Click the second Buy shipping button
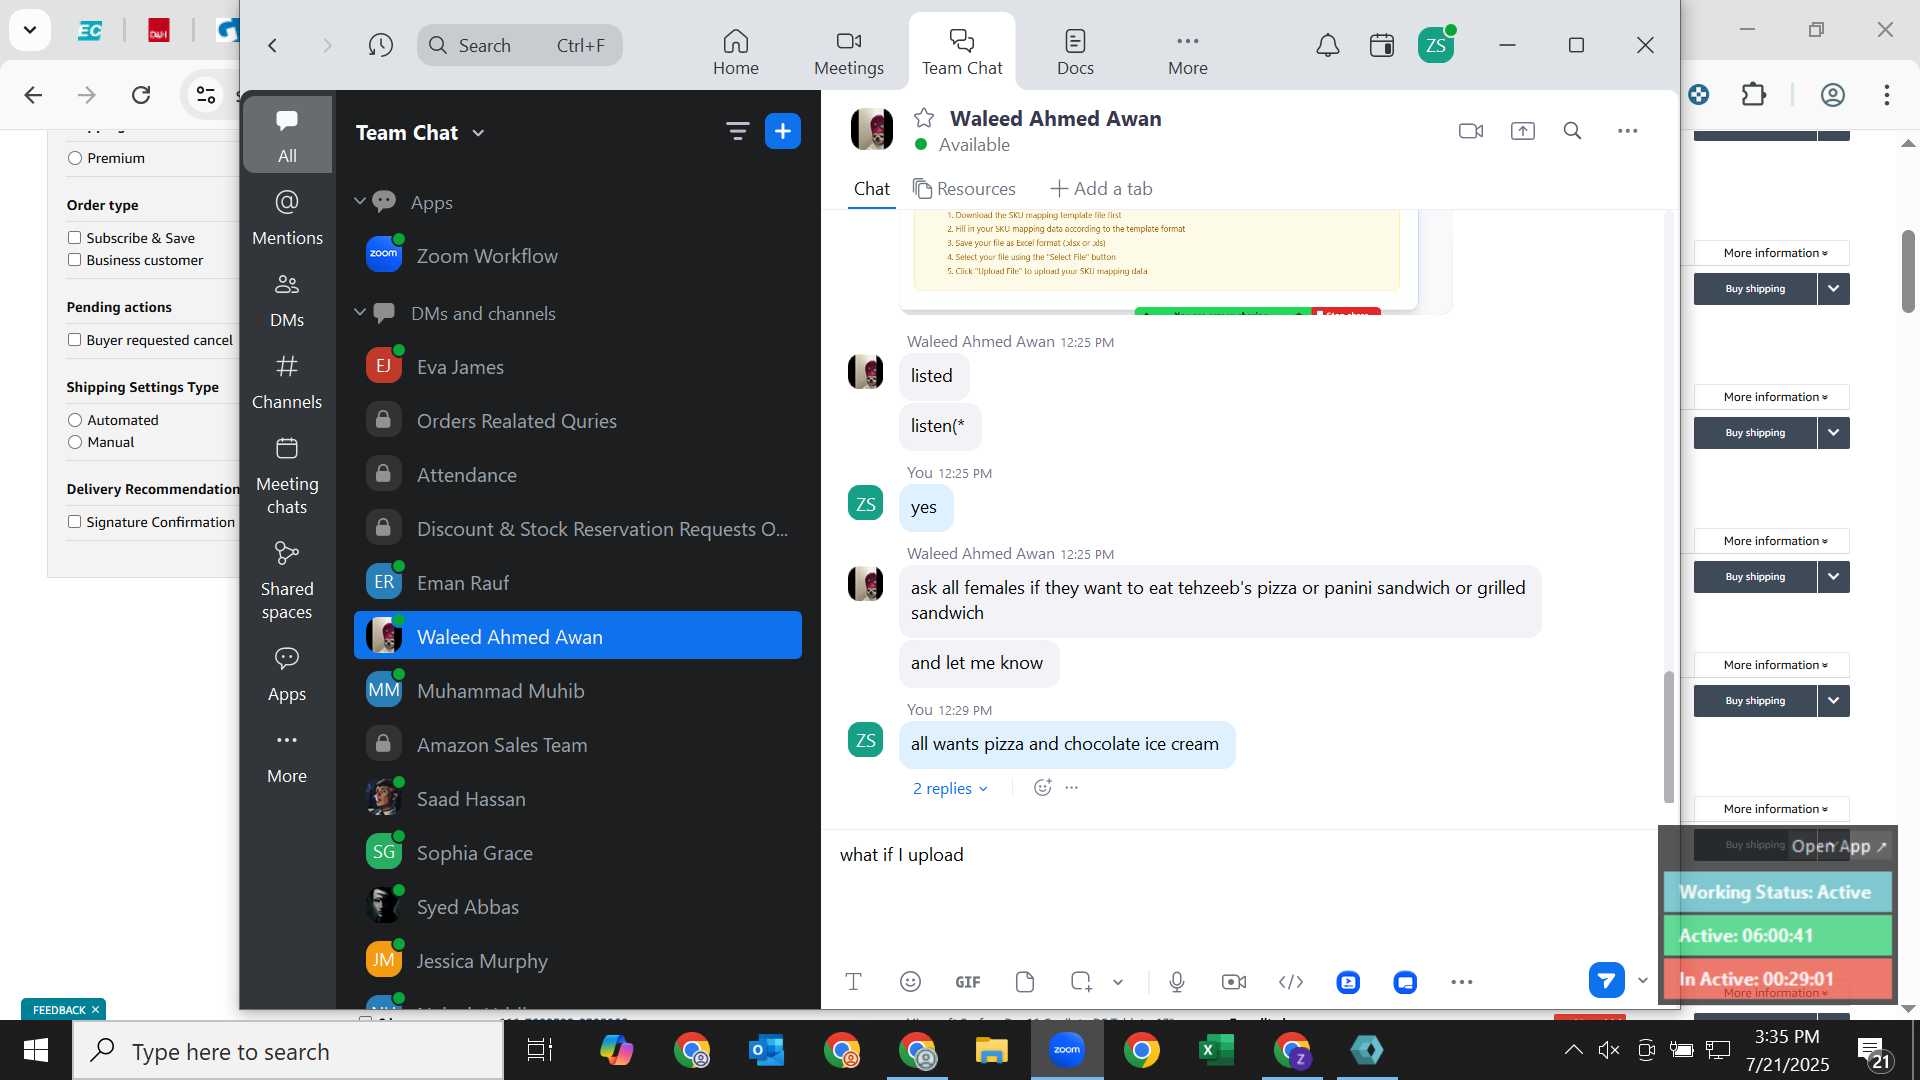The image size is (1920, 1080). click(1755, 433)
